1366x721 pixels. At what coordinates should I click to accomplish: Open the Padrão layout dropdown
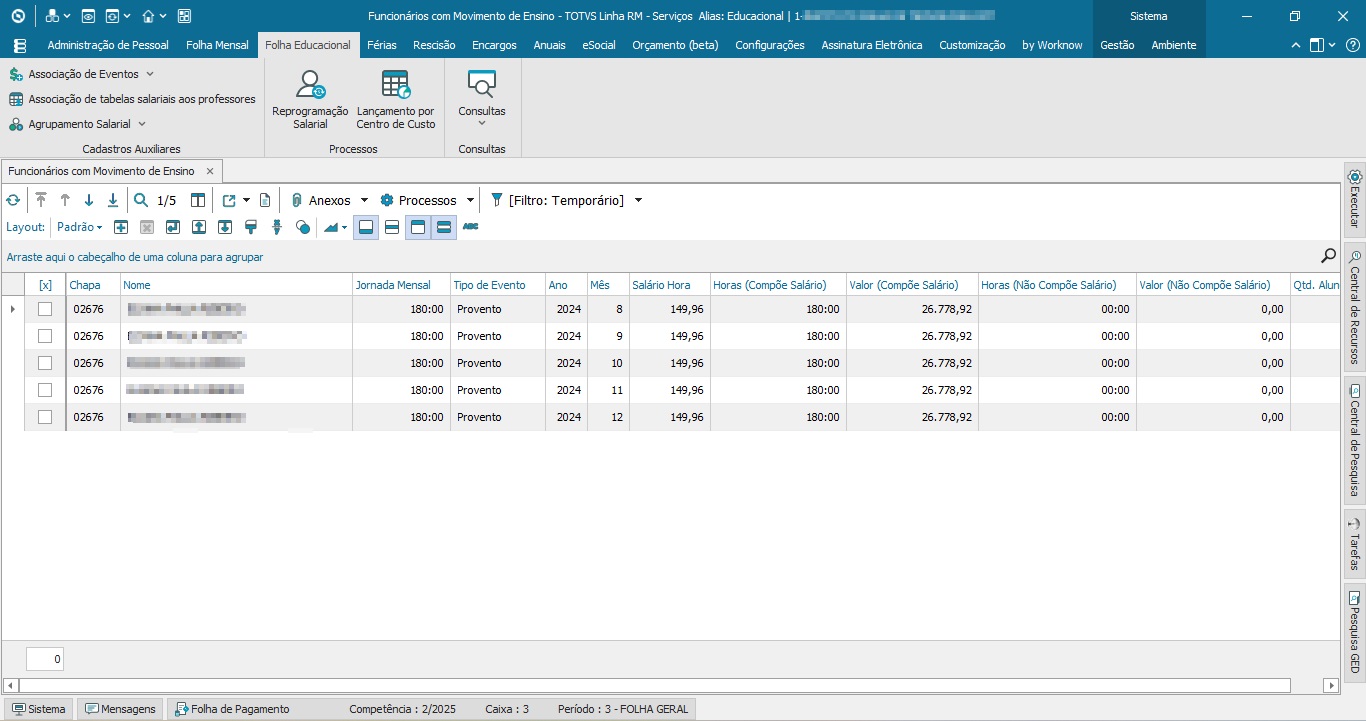pos(79,227)
